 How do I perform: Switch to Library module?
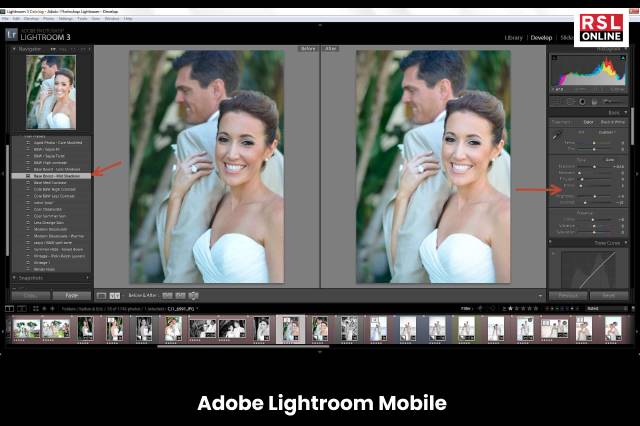tap(513, 38)
